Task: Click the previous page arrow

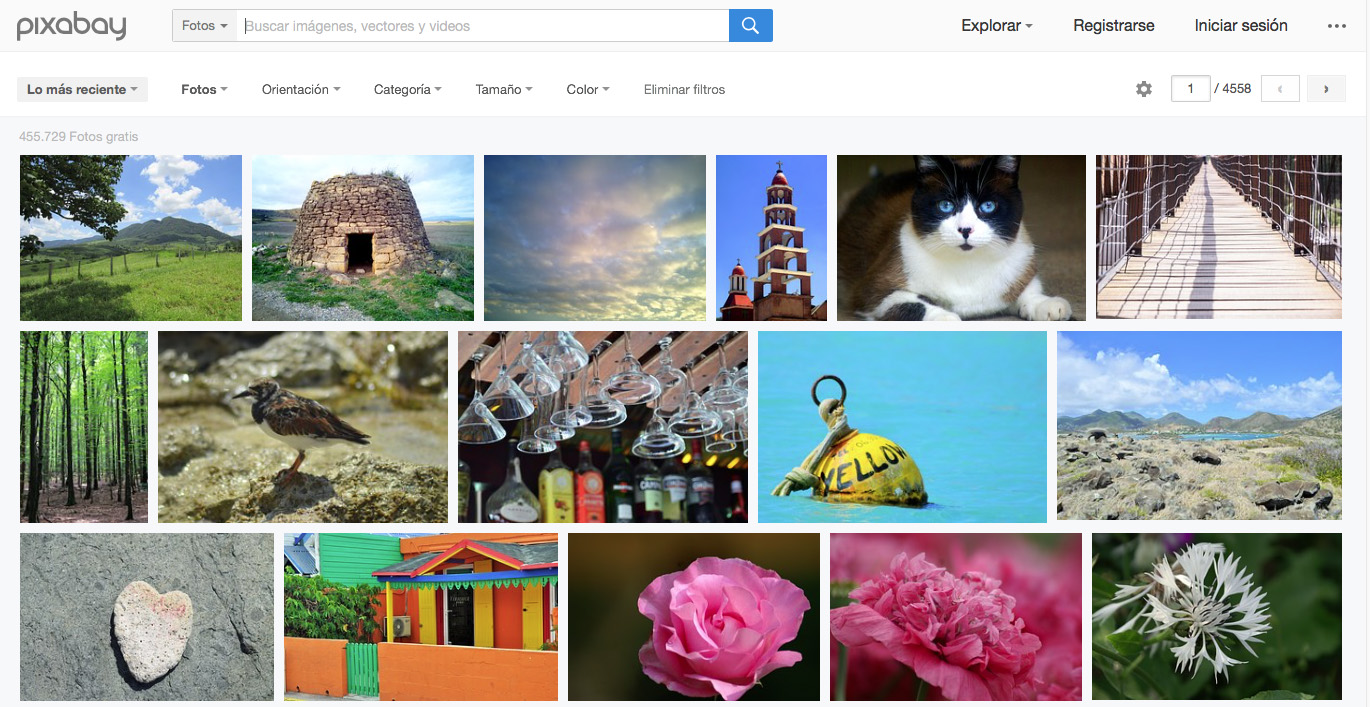Action: [x=1280, y=89]
